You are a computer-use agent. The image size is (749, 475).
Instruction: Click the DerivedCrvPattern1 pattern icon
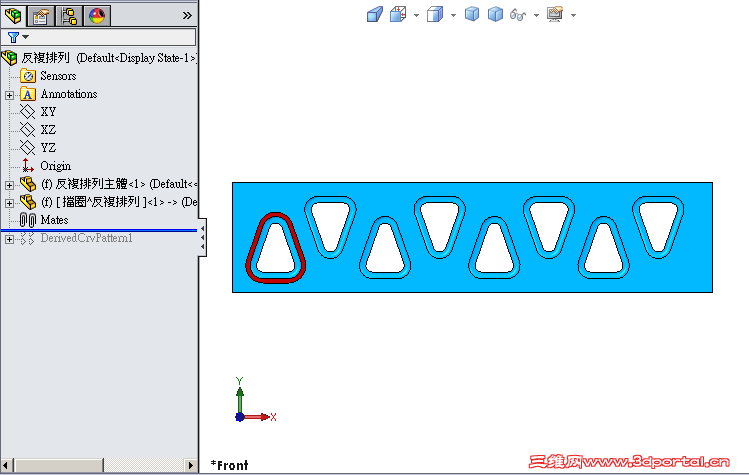tap(28, 238)
